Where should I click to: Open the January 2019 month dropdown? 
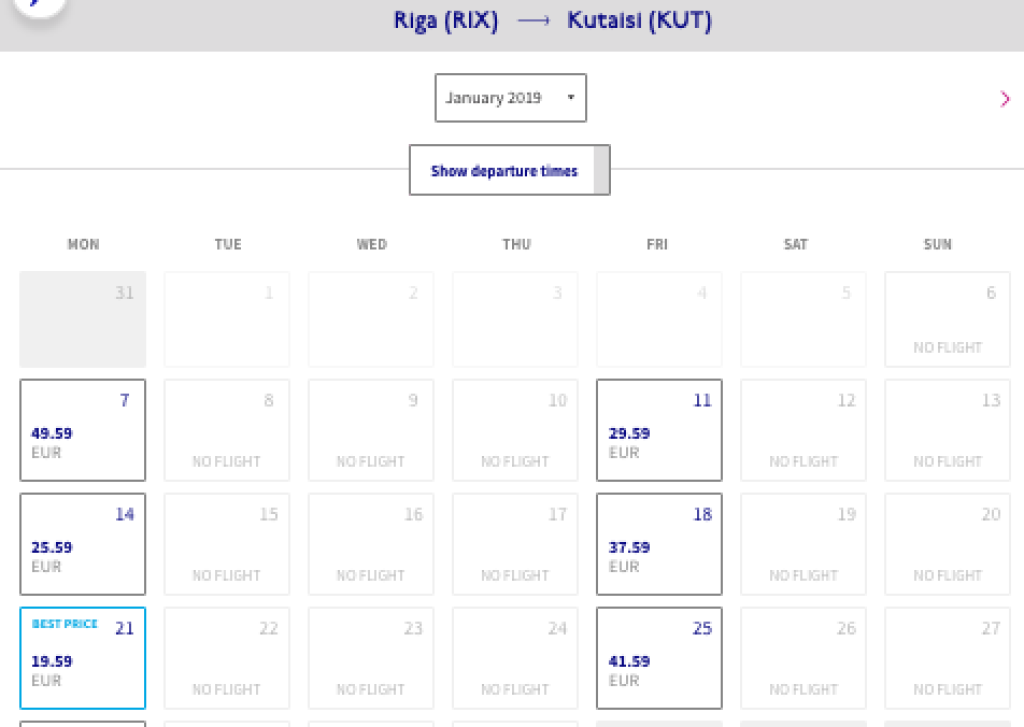pos(510,98)
